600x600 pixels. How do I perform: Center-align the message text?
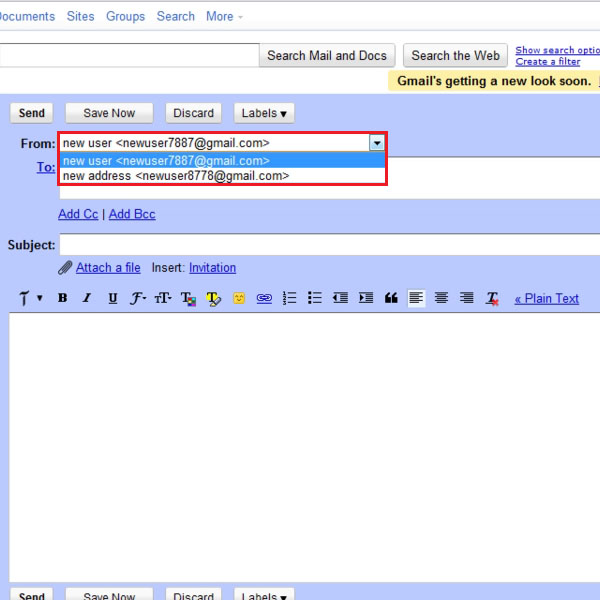click(x=441, y=298)
